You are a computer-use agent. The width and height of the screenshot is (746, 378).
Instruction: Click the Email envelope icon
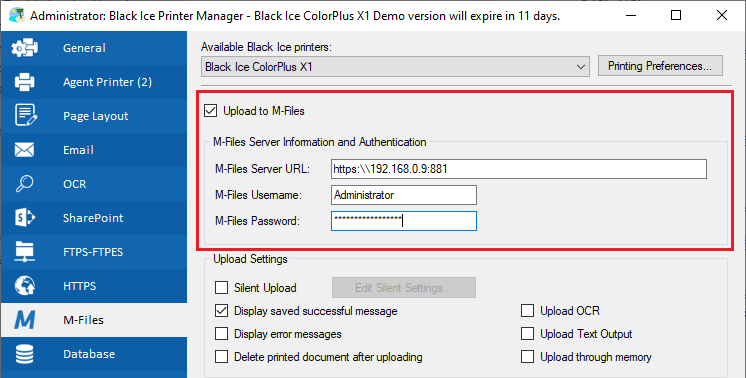[x=24, y=150]
